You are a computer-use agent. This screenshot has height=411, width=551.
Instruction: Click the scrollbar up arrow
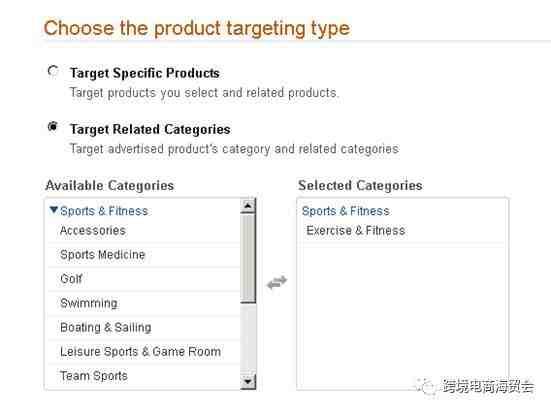[x=248, y=206]
